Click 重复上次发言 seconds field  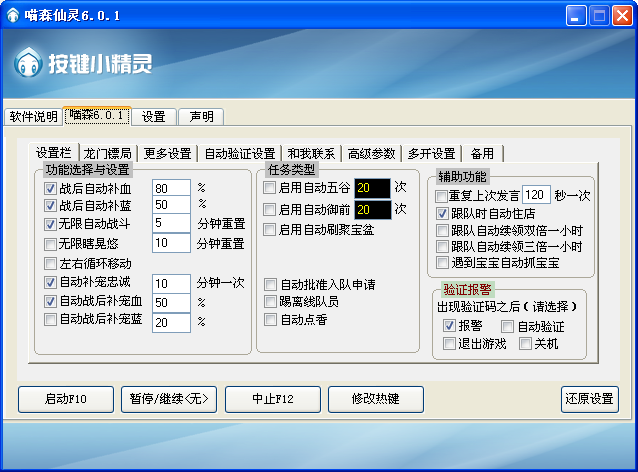click(536, 195)
